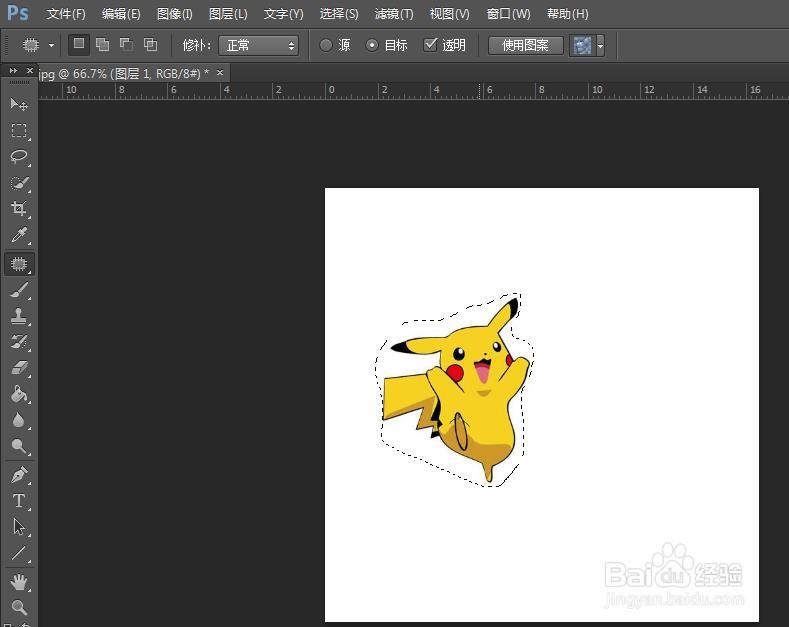Open the 文件(F) menu
The image size is (789, 627).
coord(66,14)
